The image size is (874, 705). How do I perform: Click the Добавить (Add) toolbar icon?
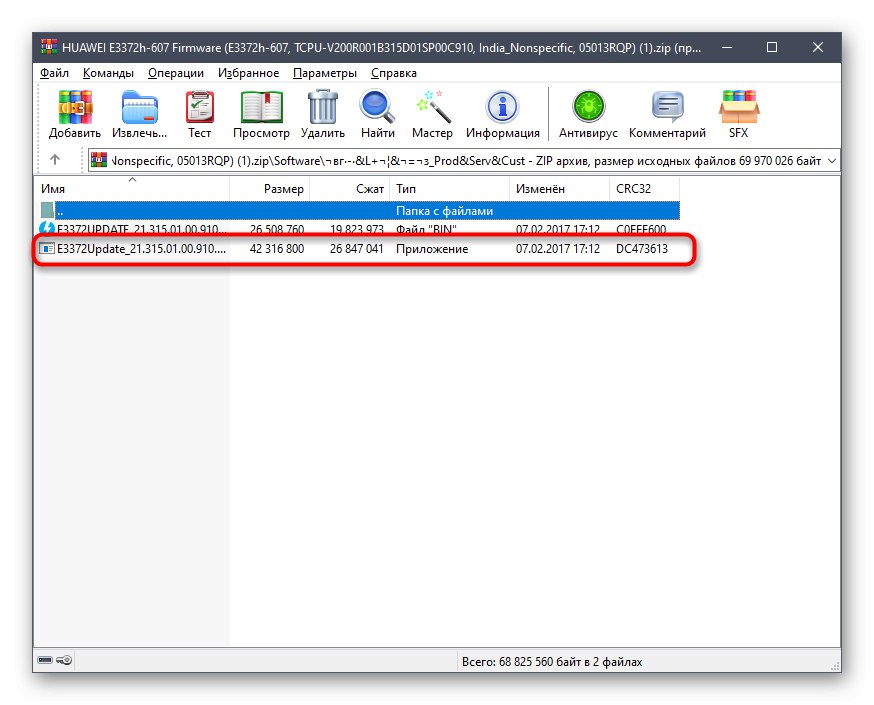point(75,106)
